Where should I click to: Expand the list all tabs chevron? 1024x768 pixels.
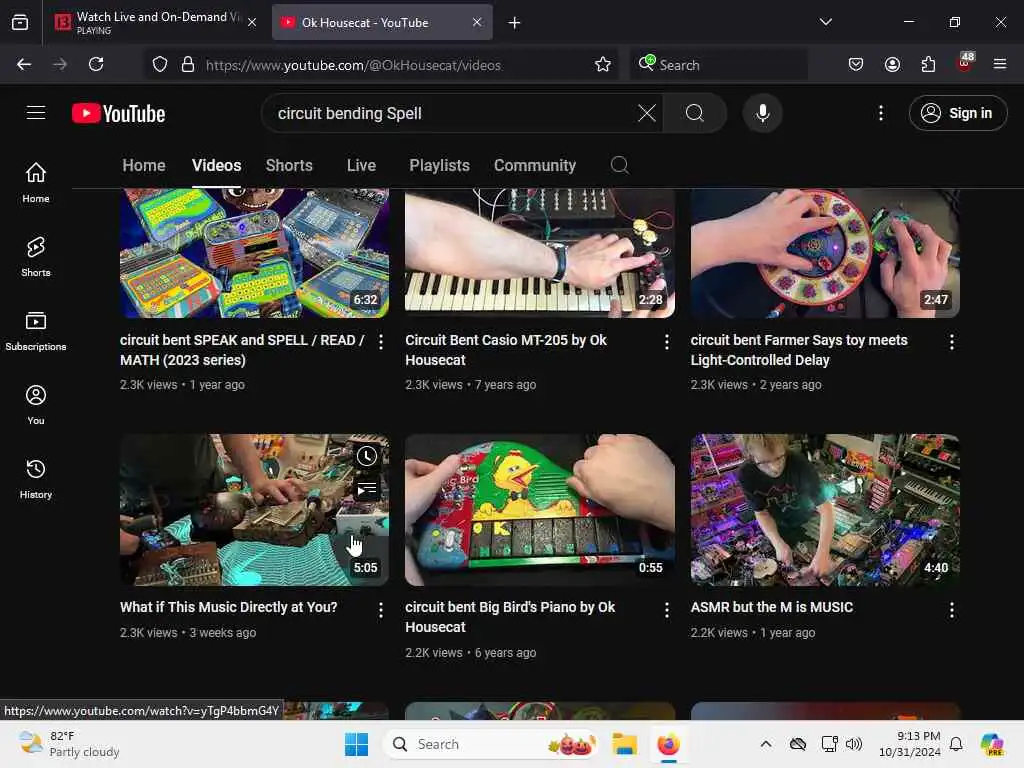[825, 22]
